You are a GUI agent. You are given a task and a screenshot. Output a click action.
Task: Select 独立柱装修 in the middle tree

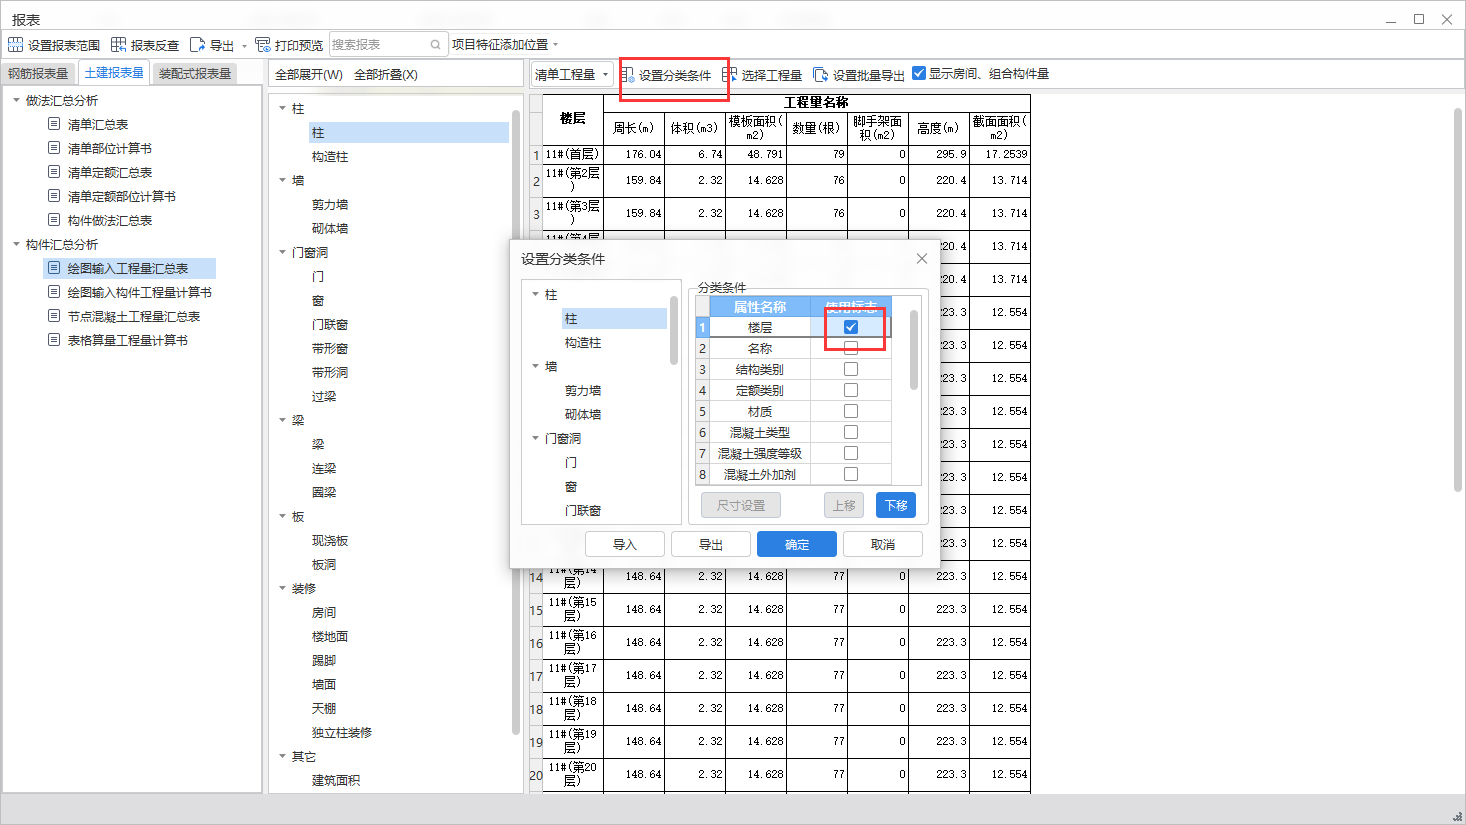[342, 733]
